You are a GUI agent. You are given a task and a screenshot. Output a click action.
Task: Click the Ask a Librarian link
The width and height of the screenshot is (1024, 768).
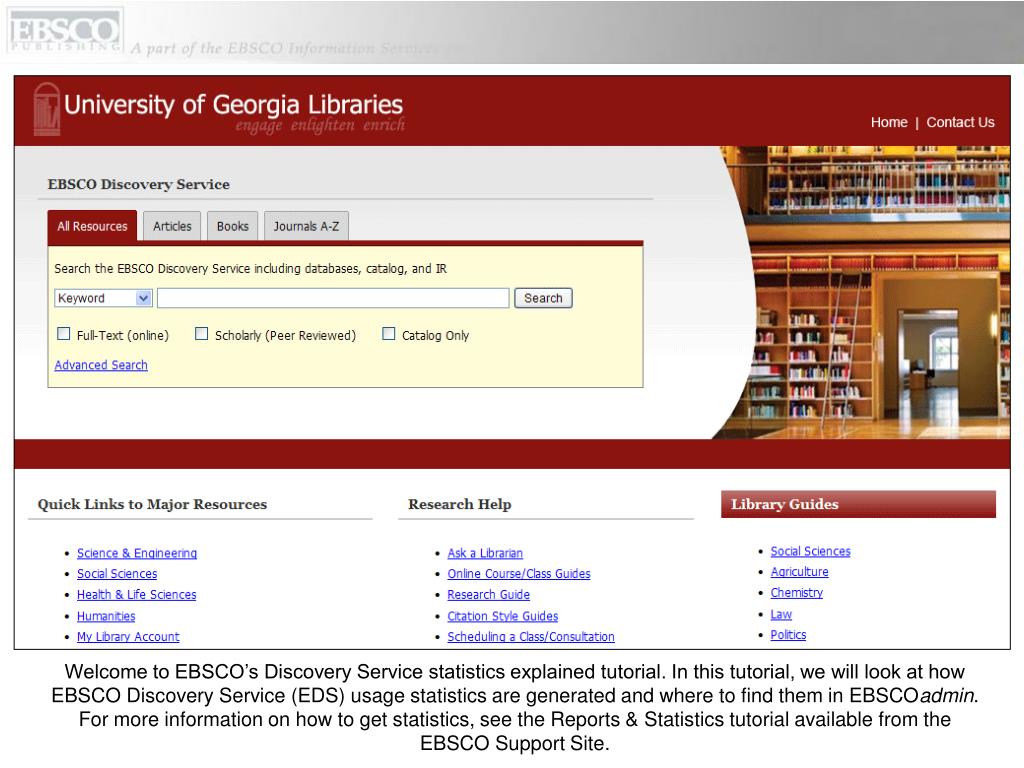coord(485,553)
